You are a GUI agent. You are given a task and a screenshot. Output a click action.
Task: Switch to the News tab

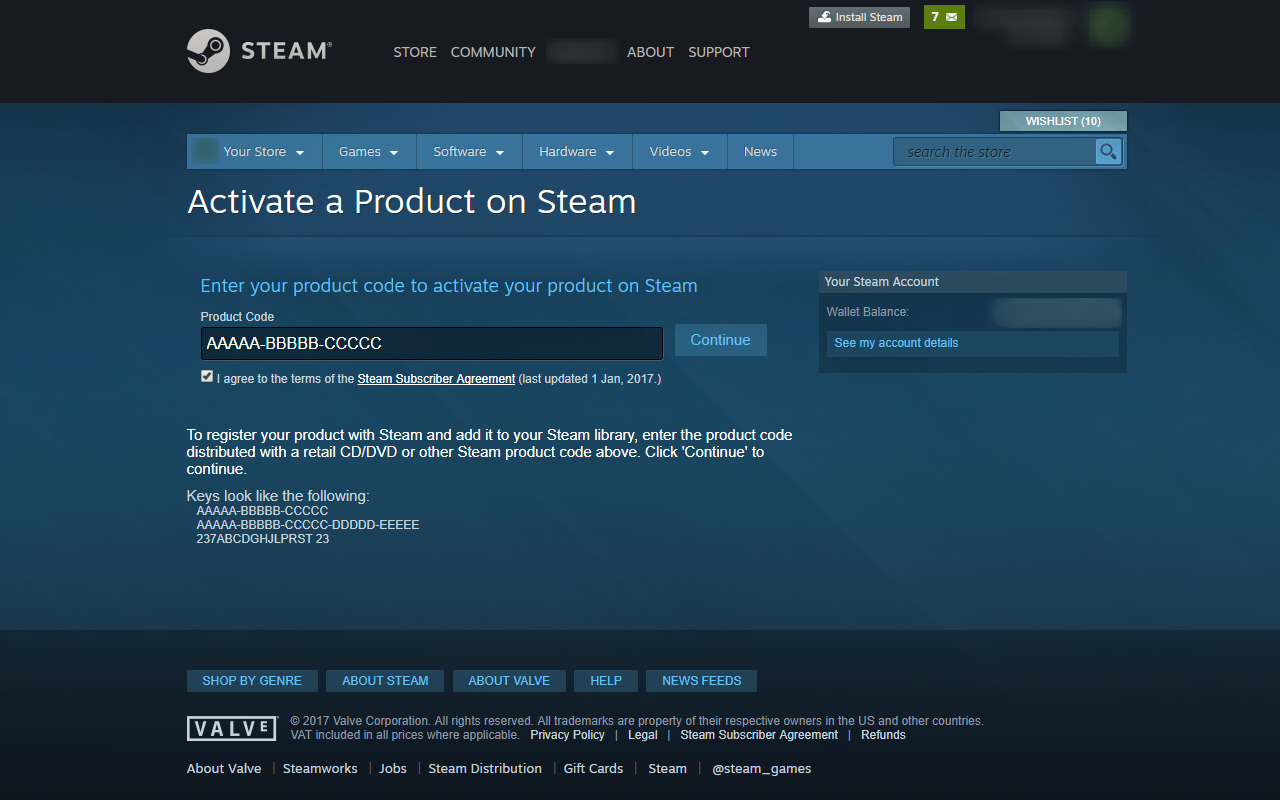760,151
